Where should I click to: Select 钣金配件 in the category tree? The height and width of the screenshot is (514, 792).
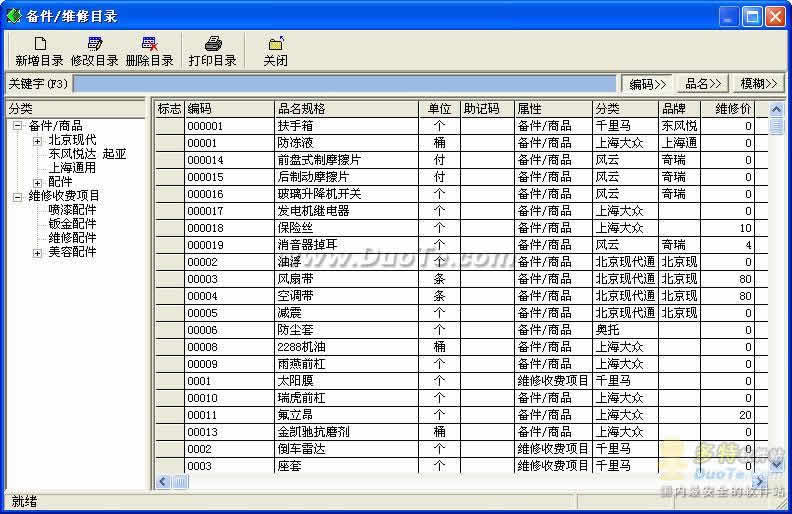click(x=72, y=224)
